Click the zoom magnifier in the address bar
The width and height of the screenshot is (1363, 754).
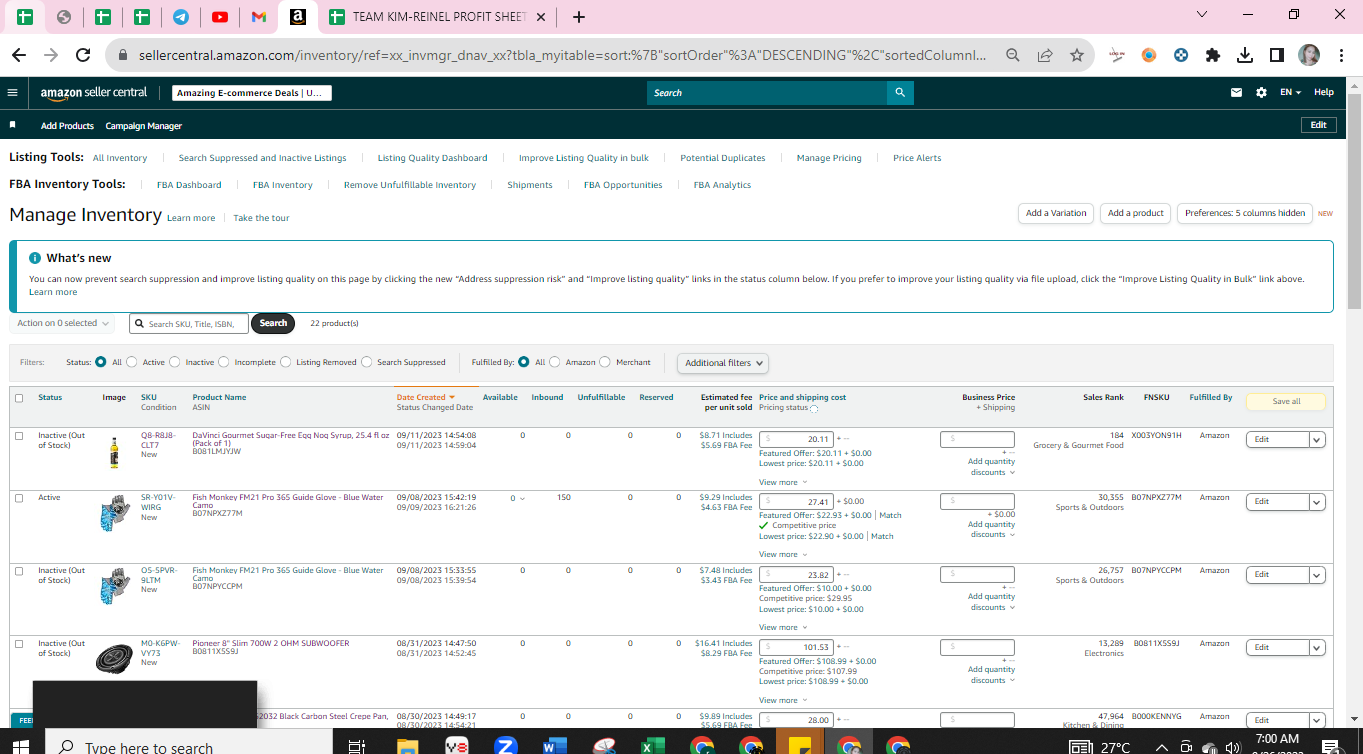1013,55
